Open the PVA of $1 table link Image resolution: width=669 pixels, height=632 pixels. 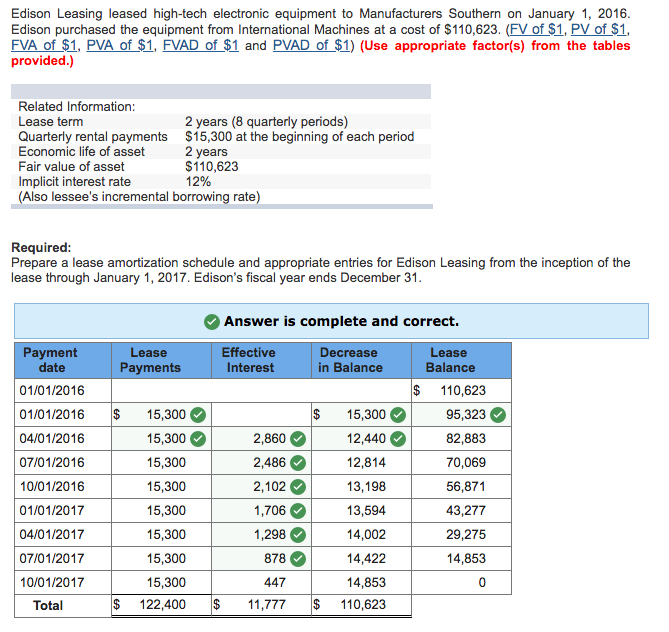pyautogui.click(x=120, y=45)
